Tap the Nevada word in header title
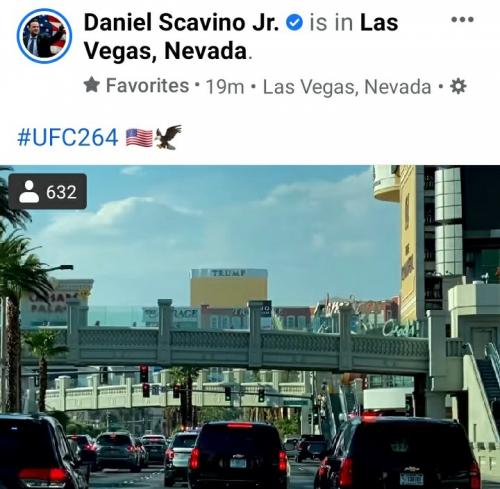 [x=205, y=51]
